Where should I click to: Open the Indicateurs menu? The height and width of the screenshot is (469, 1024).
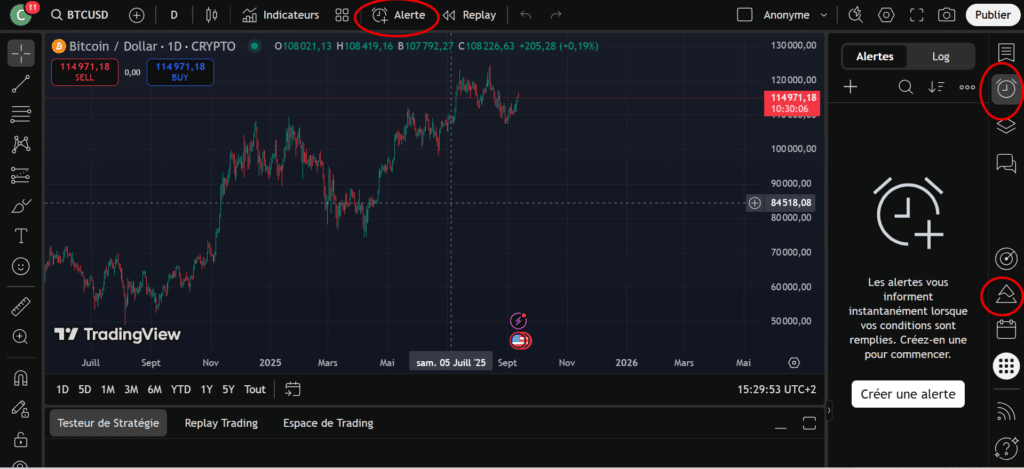point(281,15)
